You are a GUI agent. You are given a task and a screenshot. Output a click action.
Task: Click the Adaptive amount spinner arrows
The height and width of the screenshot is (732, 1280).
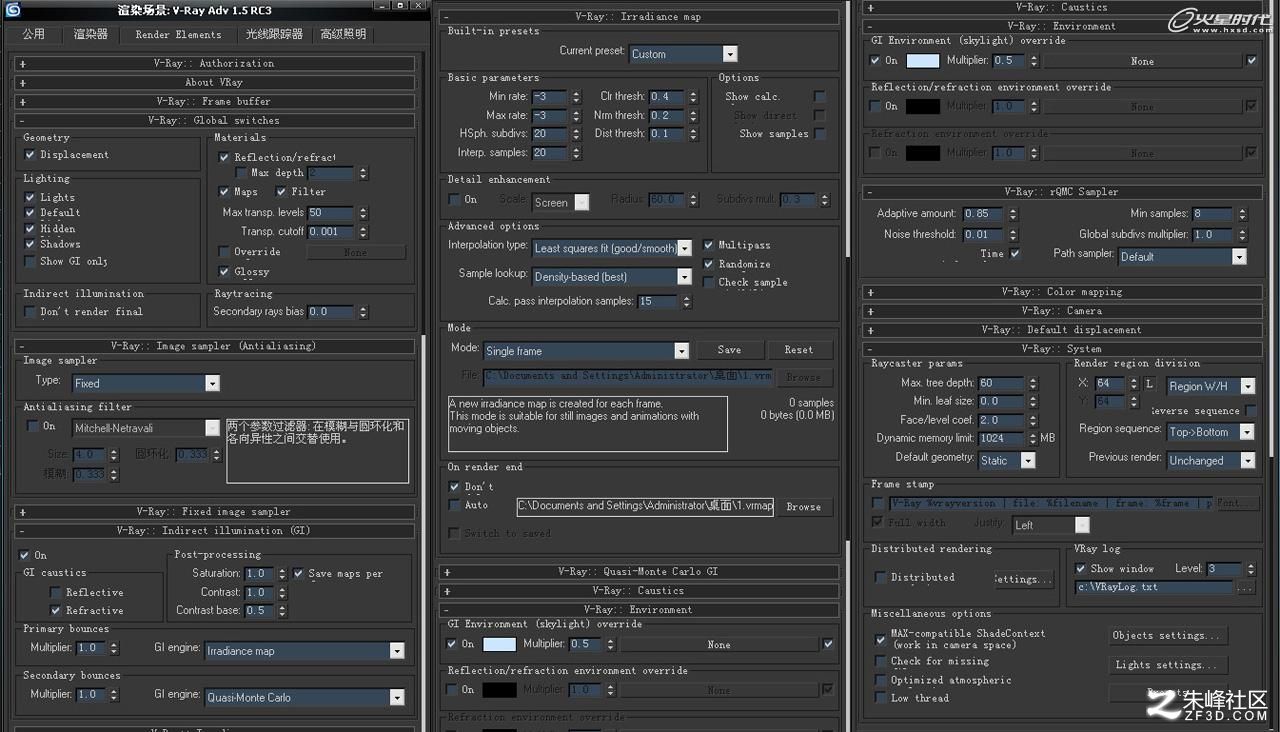tap(1013, 214)
